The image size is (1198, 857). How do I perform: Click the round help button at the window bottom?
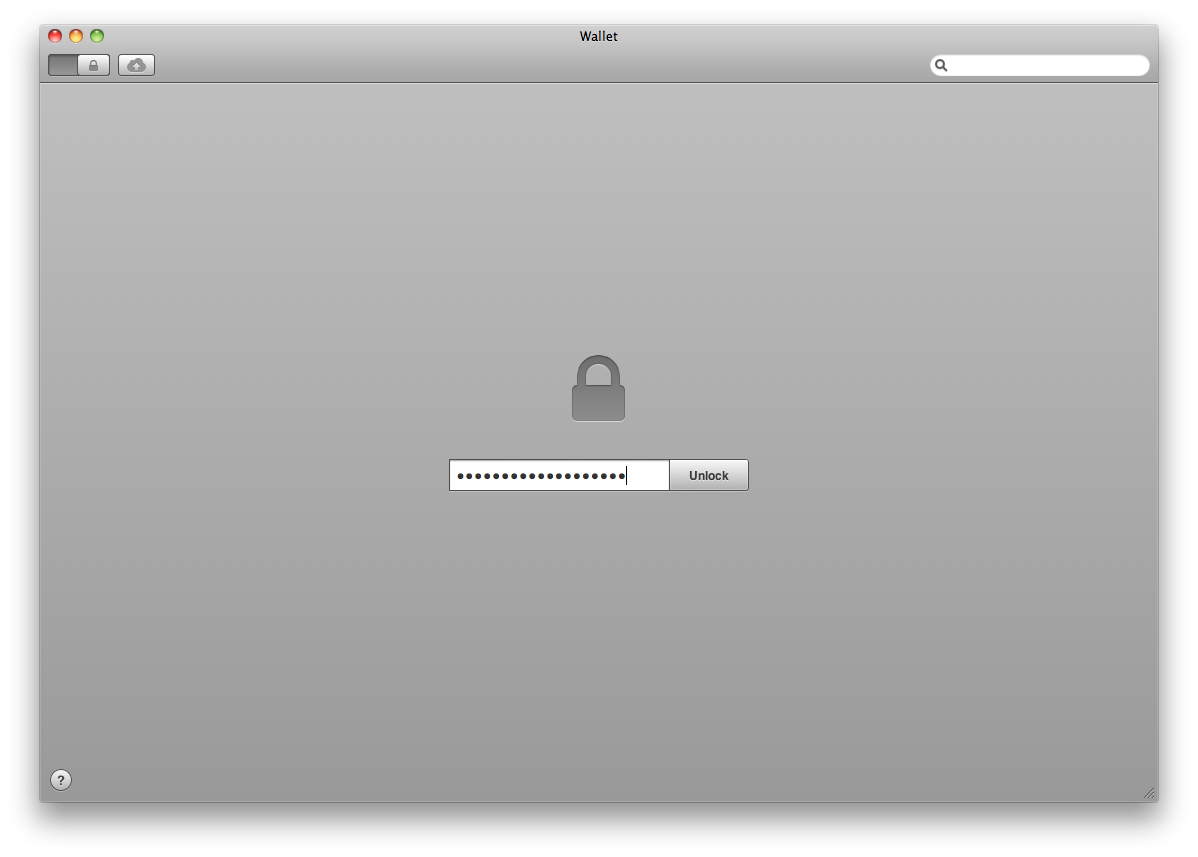click(61, 780)
